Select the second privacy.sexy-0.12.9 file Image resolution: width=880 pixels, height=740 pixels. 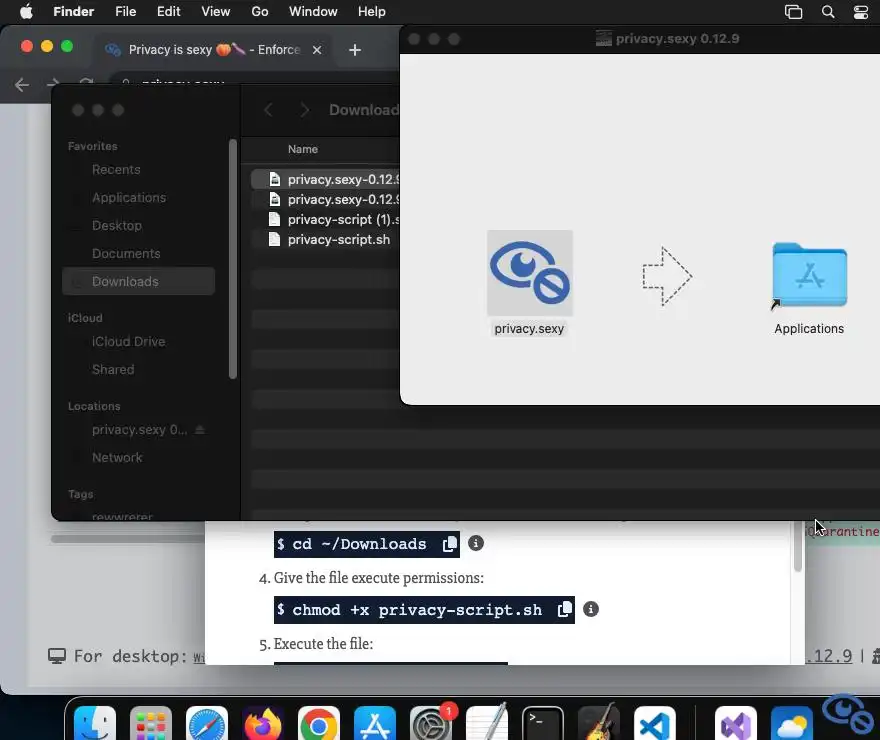point(326,200)
